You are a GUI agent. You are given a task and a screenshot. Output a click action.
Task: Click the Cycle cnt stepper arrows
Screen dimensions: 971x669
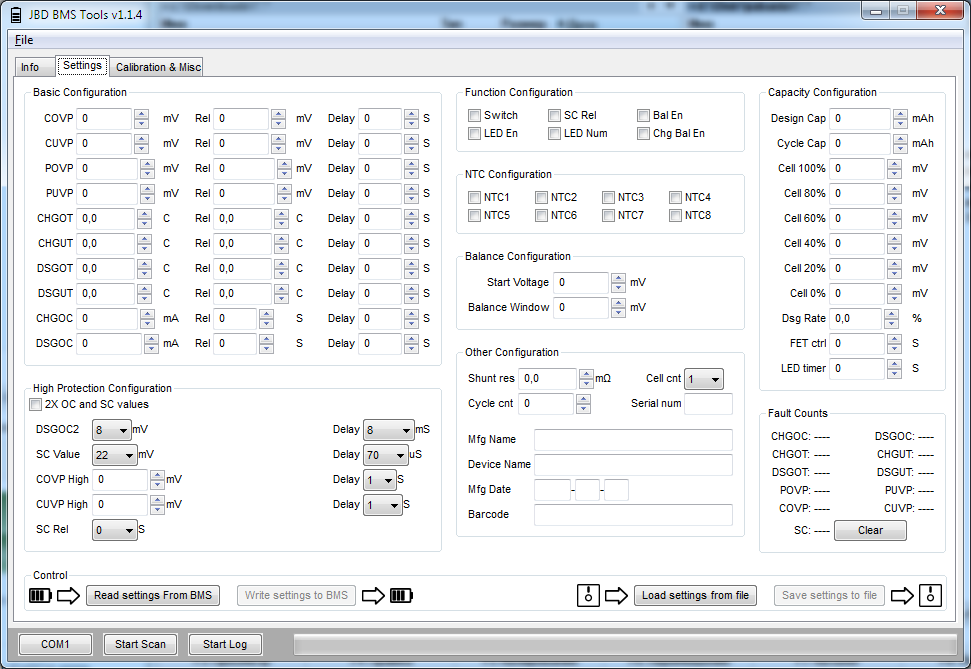[x=583, y=404]
